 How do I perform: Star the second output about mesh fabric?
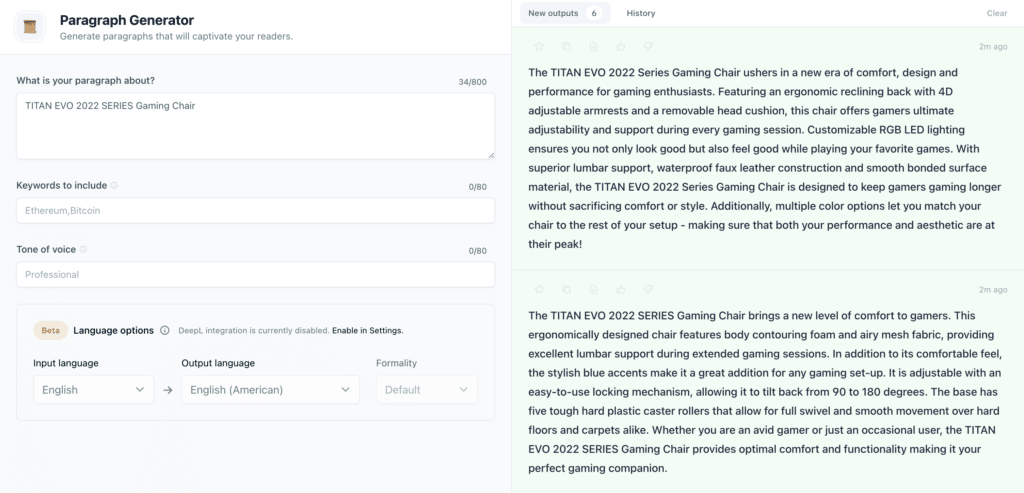pos(539,289)
